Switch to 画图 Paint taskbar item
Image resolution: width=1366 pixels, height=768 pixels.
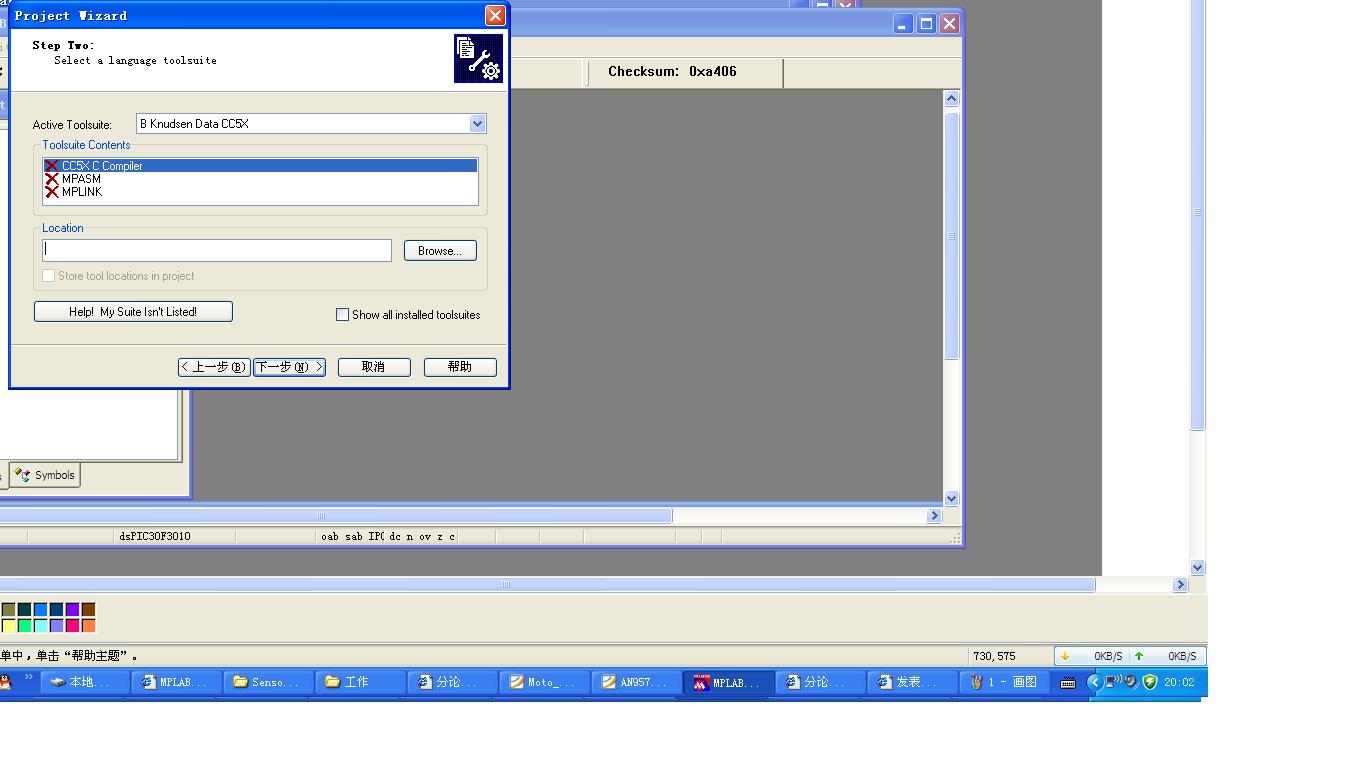click(x=1004, y=682)
